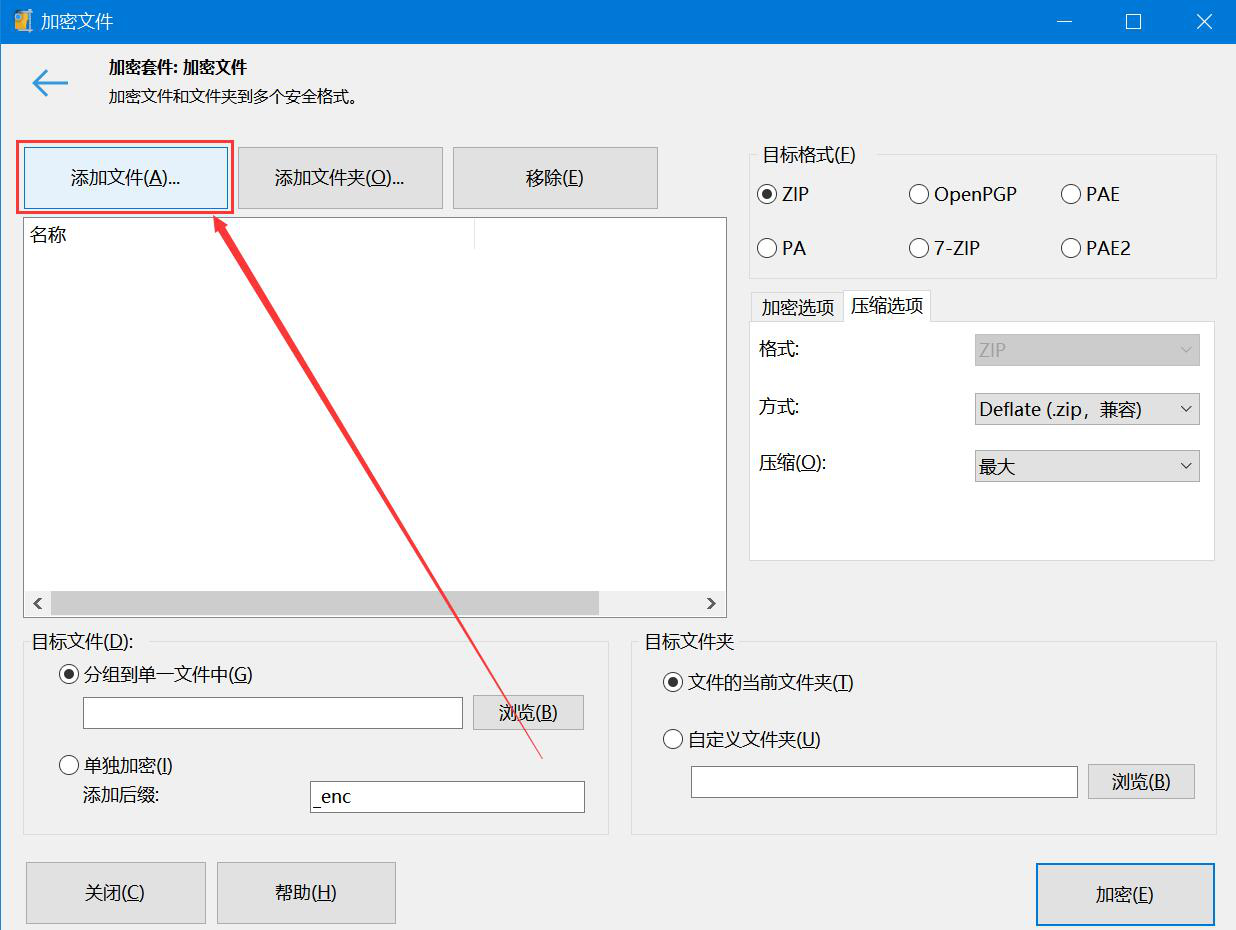
Task: Select PAE2 target format
Action: click(1096, 248)
